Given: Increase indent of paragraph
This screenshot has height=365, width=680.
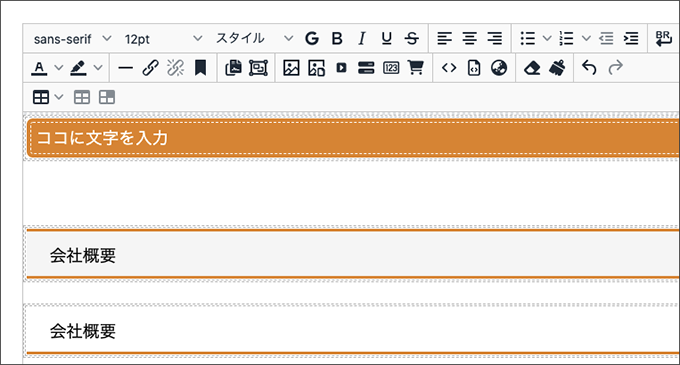Looking at the screenshot, I should [x=631, y=39].
